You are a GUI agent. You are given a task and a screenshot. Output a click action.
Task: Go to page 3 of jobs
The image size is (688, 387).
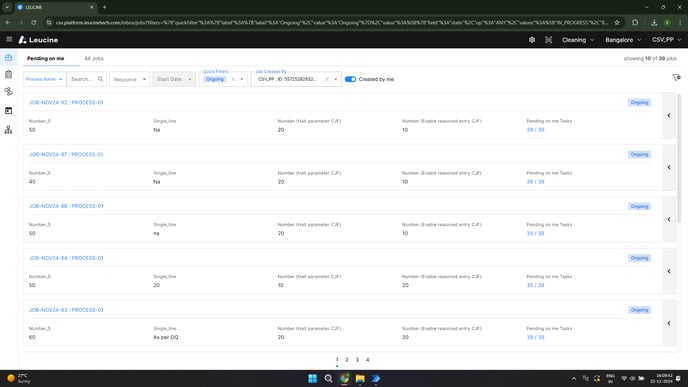tap(357, 360)
